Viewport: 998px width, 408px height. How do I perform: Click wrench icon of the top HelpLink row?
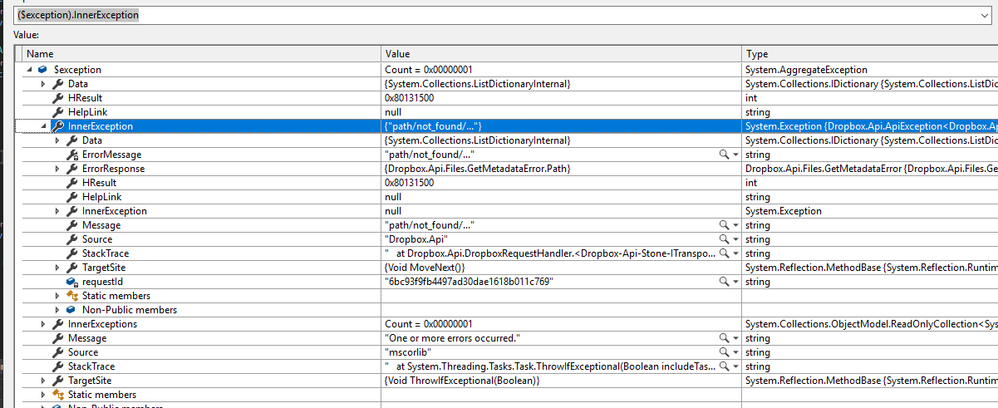(57, 112)
